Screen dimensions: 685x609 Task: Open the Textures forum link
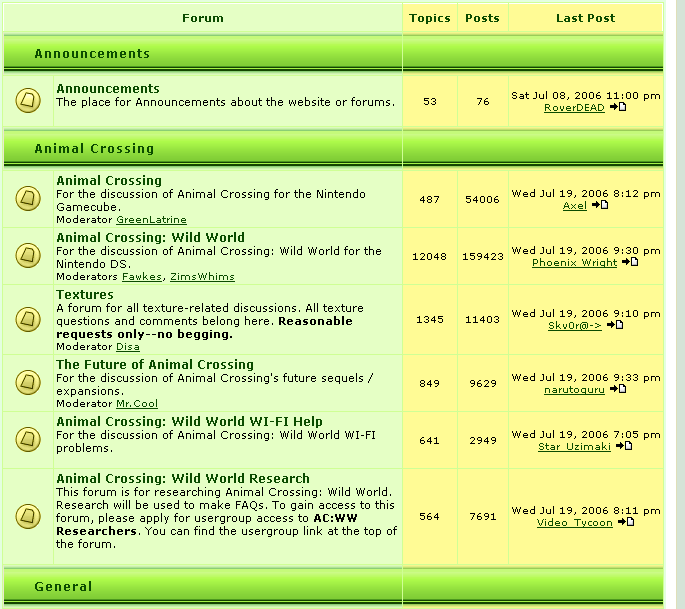(x=85, y=294)
